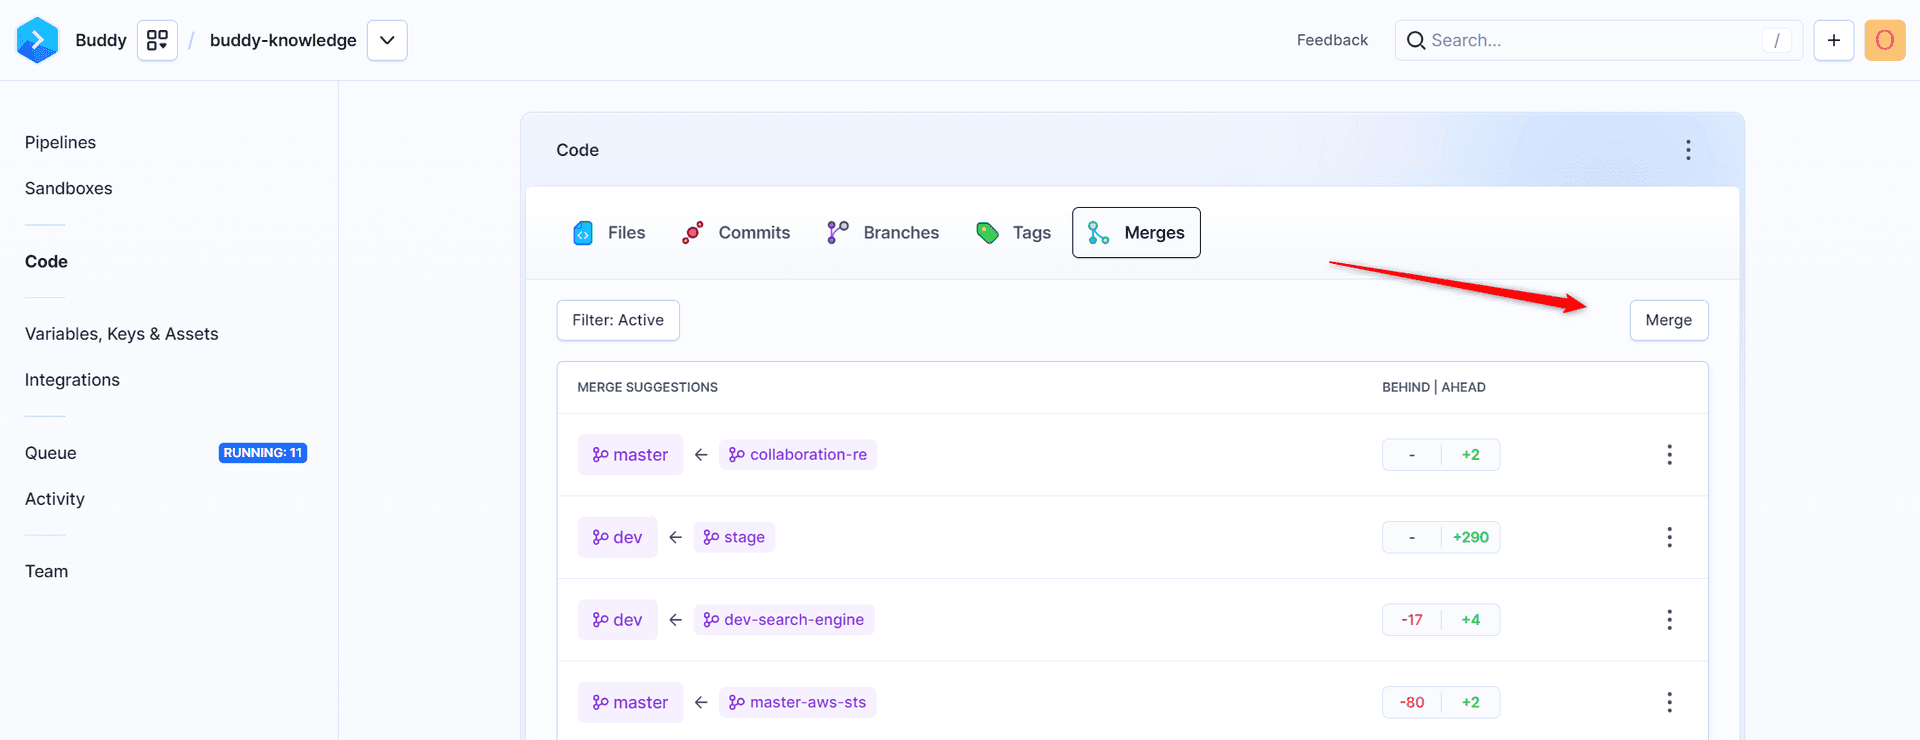Switch to the Commits tab
The width and height of the screenshot is (1920, 740).
[x=736, y=233]
